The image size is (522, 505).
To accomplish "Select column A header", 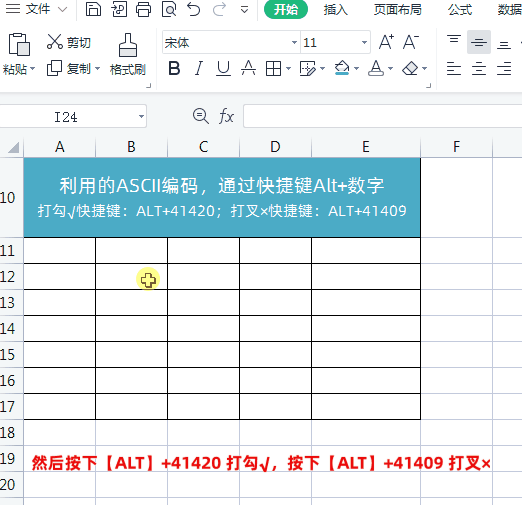I will (60, 147).
